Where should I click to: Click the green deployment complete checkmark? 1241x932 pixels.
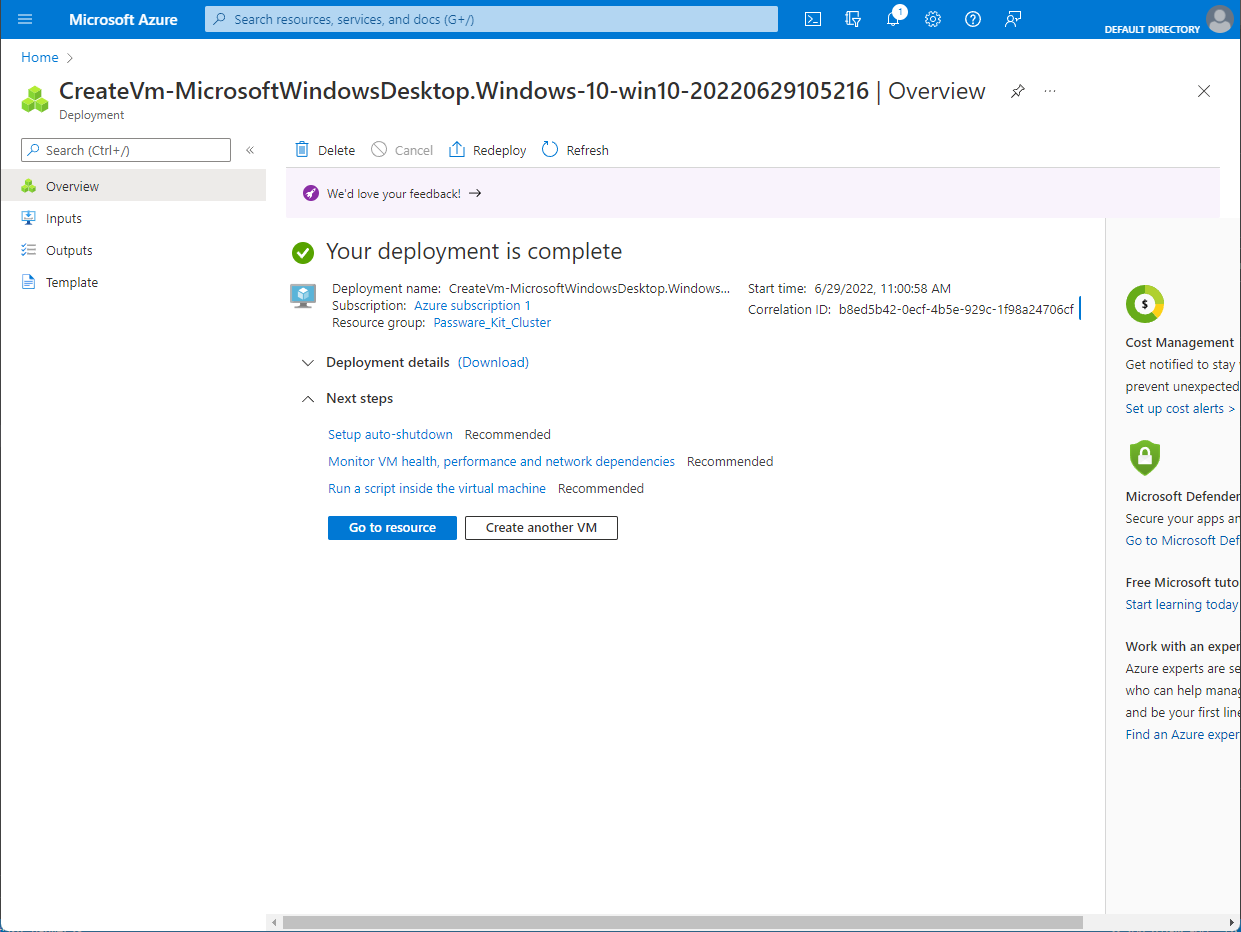(x=303, y=252)
